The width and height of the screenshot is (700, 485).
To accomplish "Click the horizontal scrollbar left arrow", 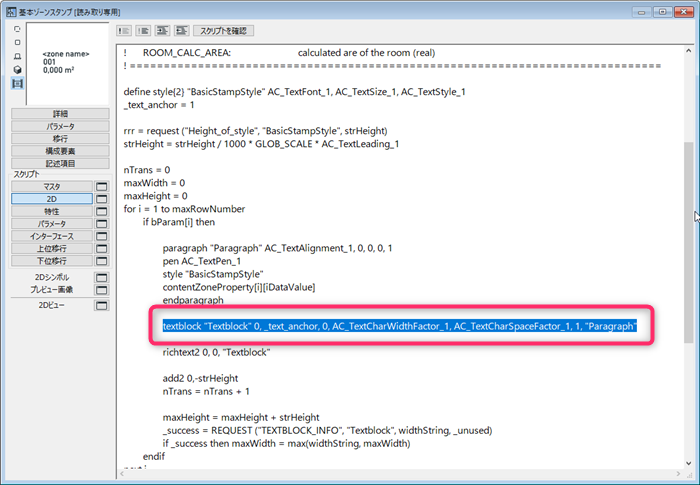I will (122, 473).
